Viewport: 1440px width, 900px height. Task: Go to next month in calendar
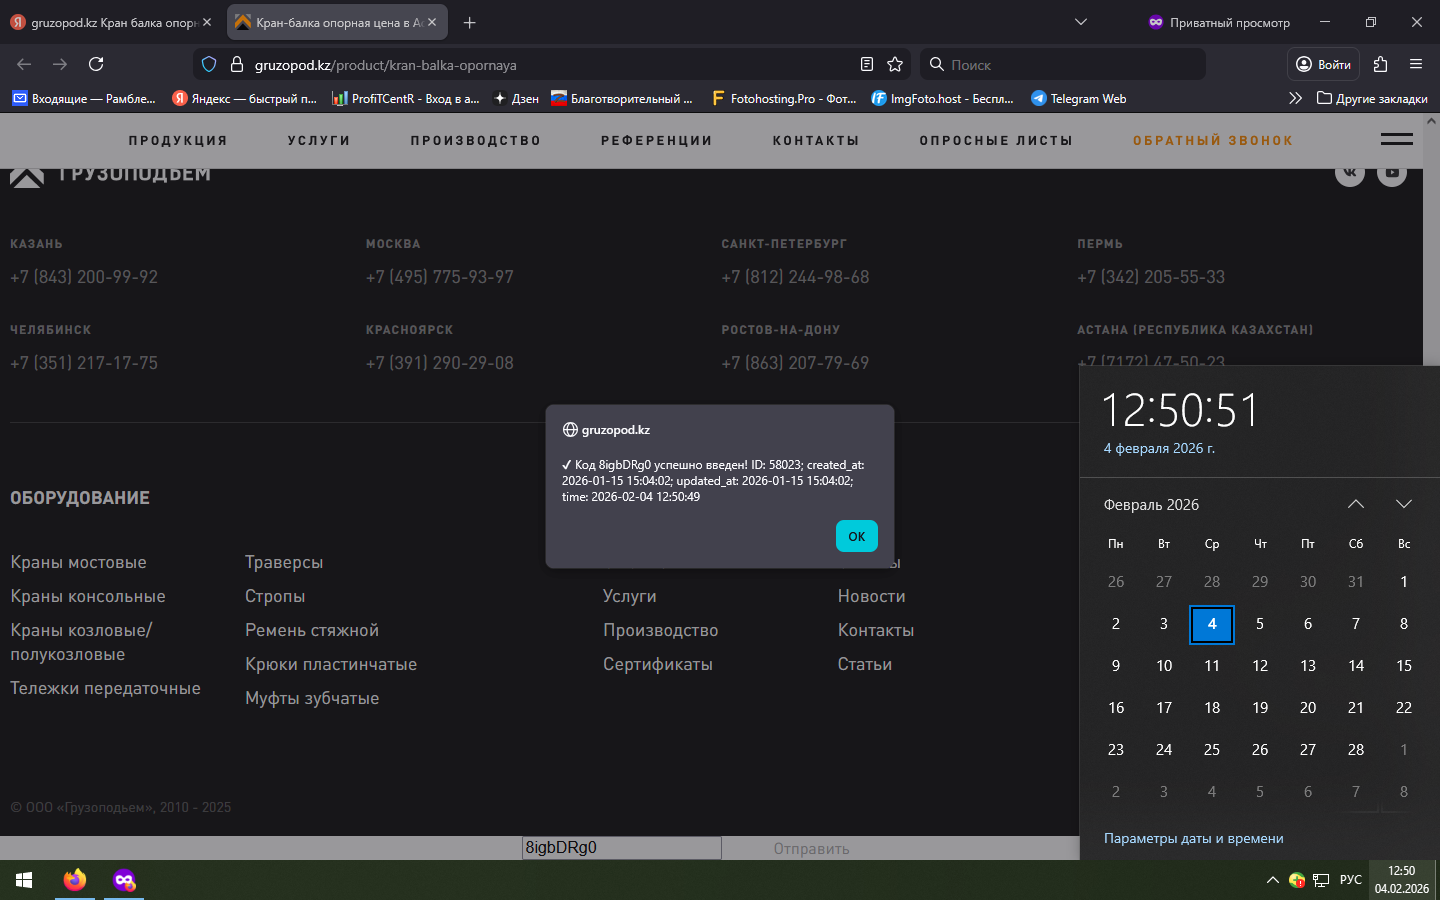pos(1404,504)
